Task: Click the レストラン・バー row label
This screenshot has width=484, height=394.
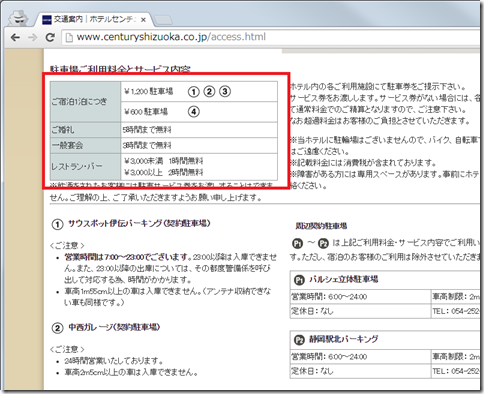Action: pos(85,167)
